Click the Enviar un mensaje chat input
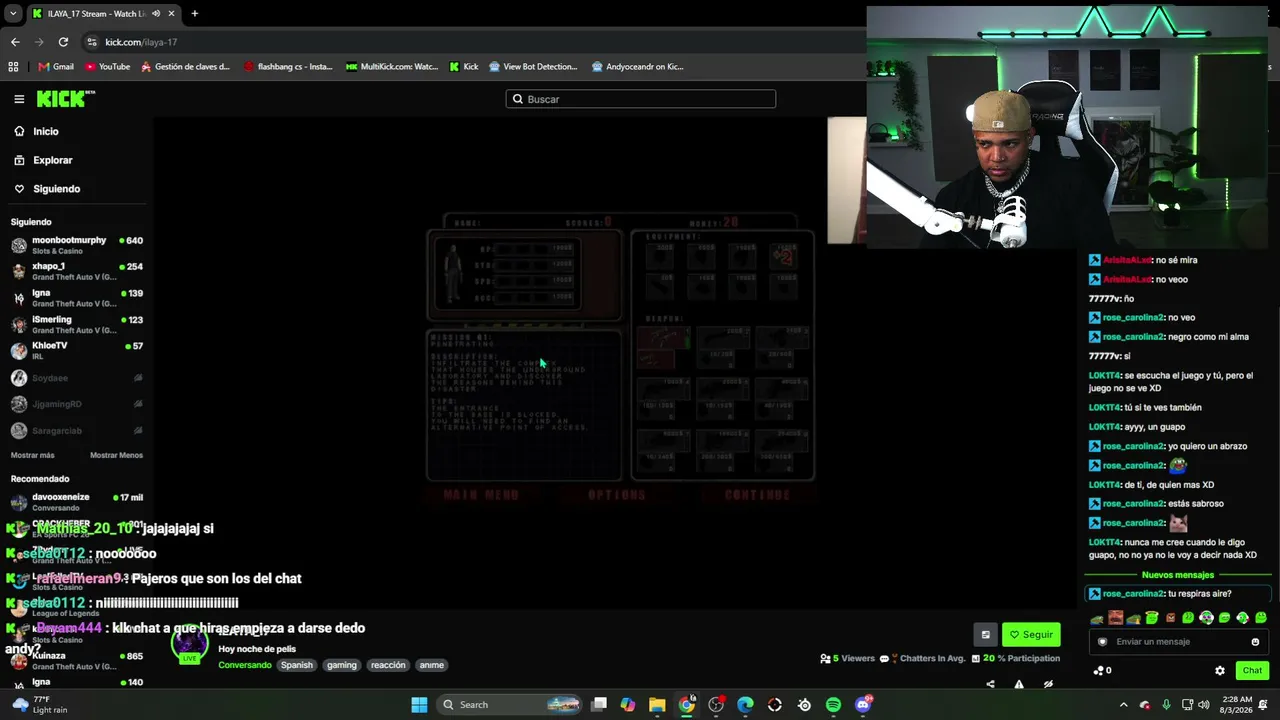 click(1177, 642)
